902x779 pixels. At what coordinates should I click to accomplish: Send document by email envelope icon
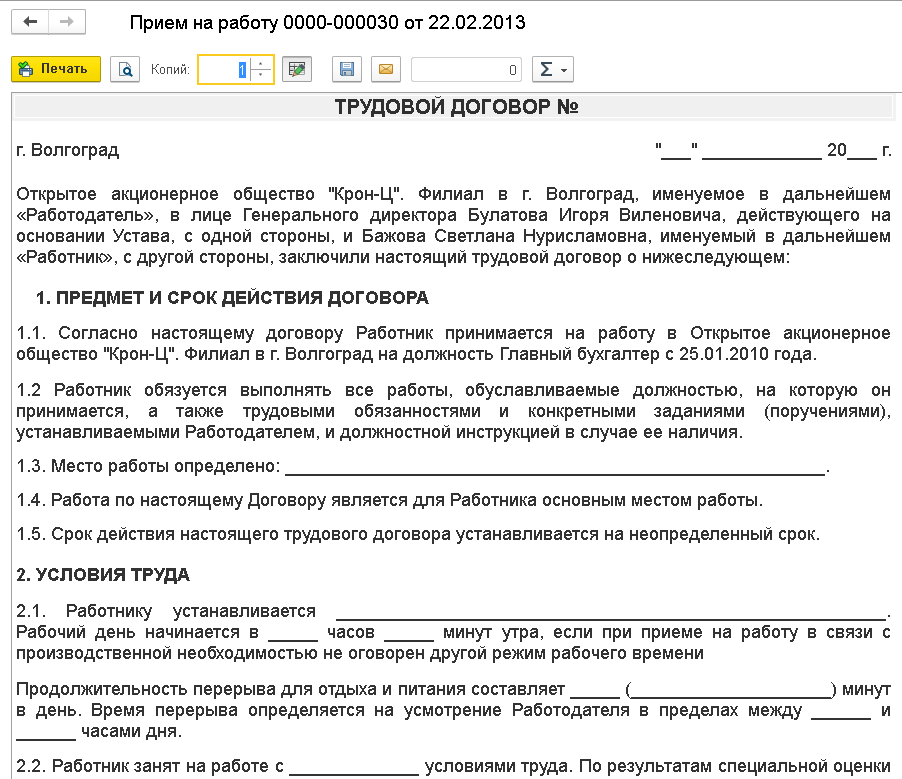click(x=386, y=70)
